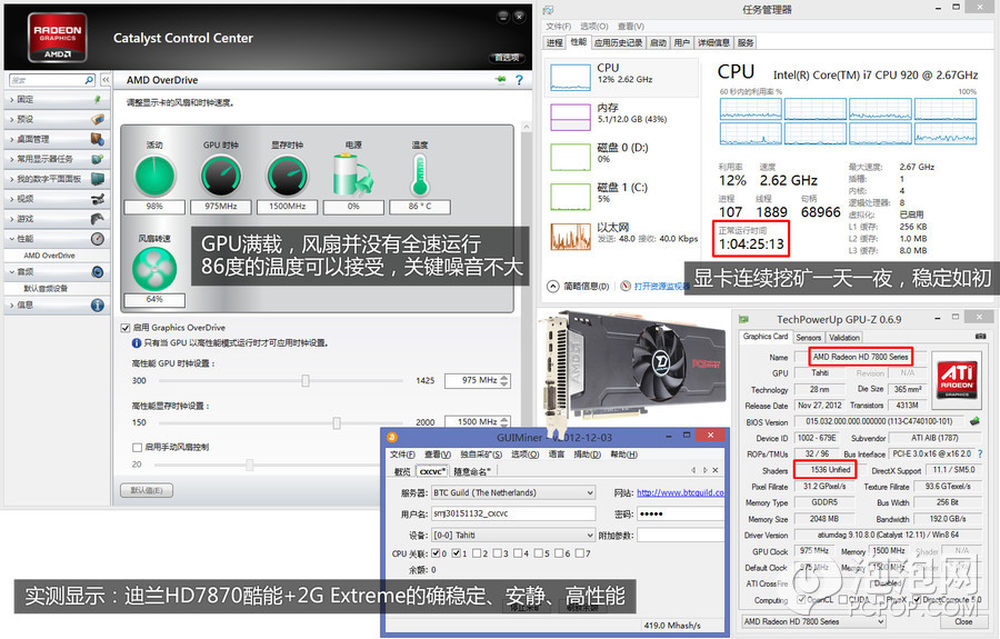Click the Close button in GPU-Z
Image resolution: width=1000 pixels, height=639 pixels.
pos(963,622)
